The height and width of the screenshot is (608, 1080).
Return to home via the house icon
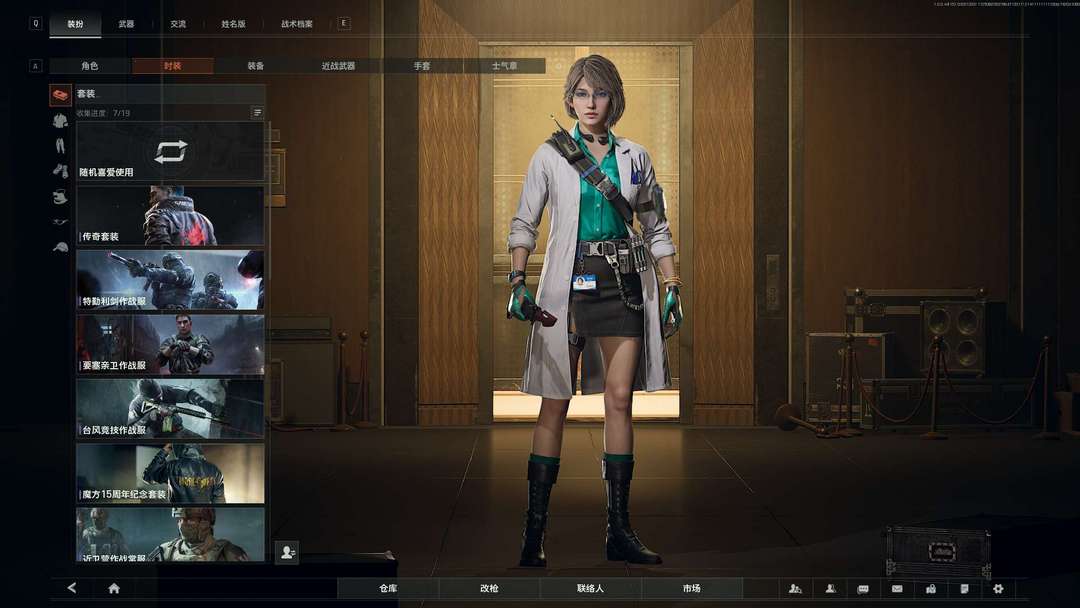tap(114, 588)
